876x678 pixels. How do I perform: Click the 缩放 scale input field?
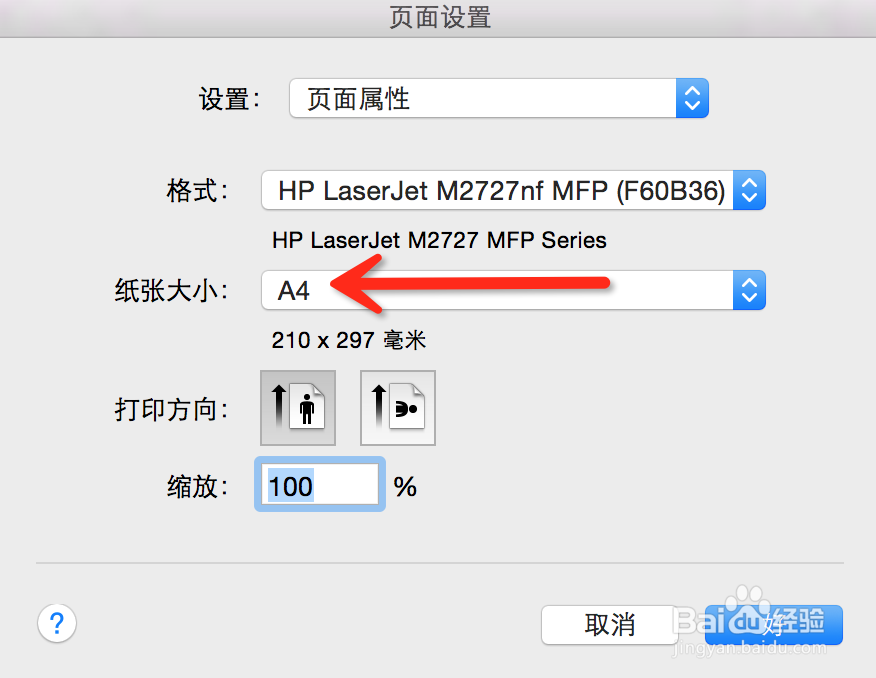coord(320,484)
